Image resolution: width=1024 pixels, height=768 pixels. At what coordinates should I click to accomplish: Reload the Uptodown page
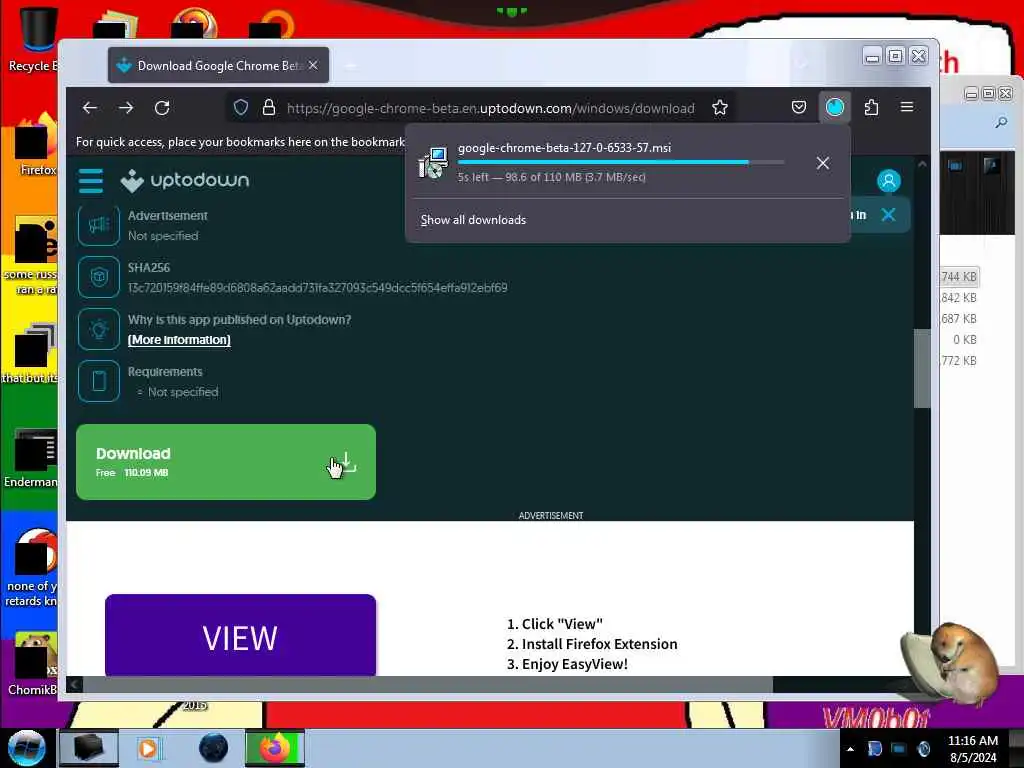pos(162,108)
